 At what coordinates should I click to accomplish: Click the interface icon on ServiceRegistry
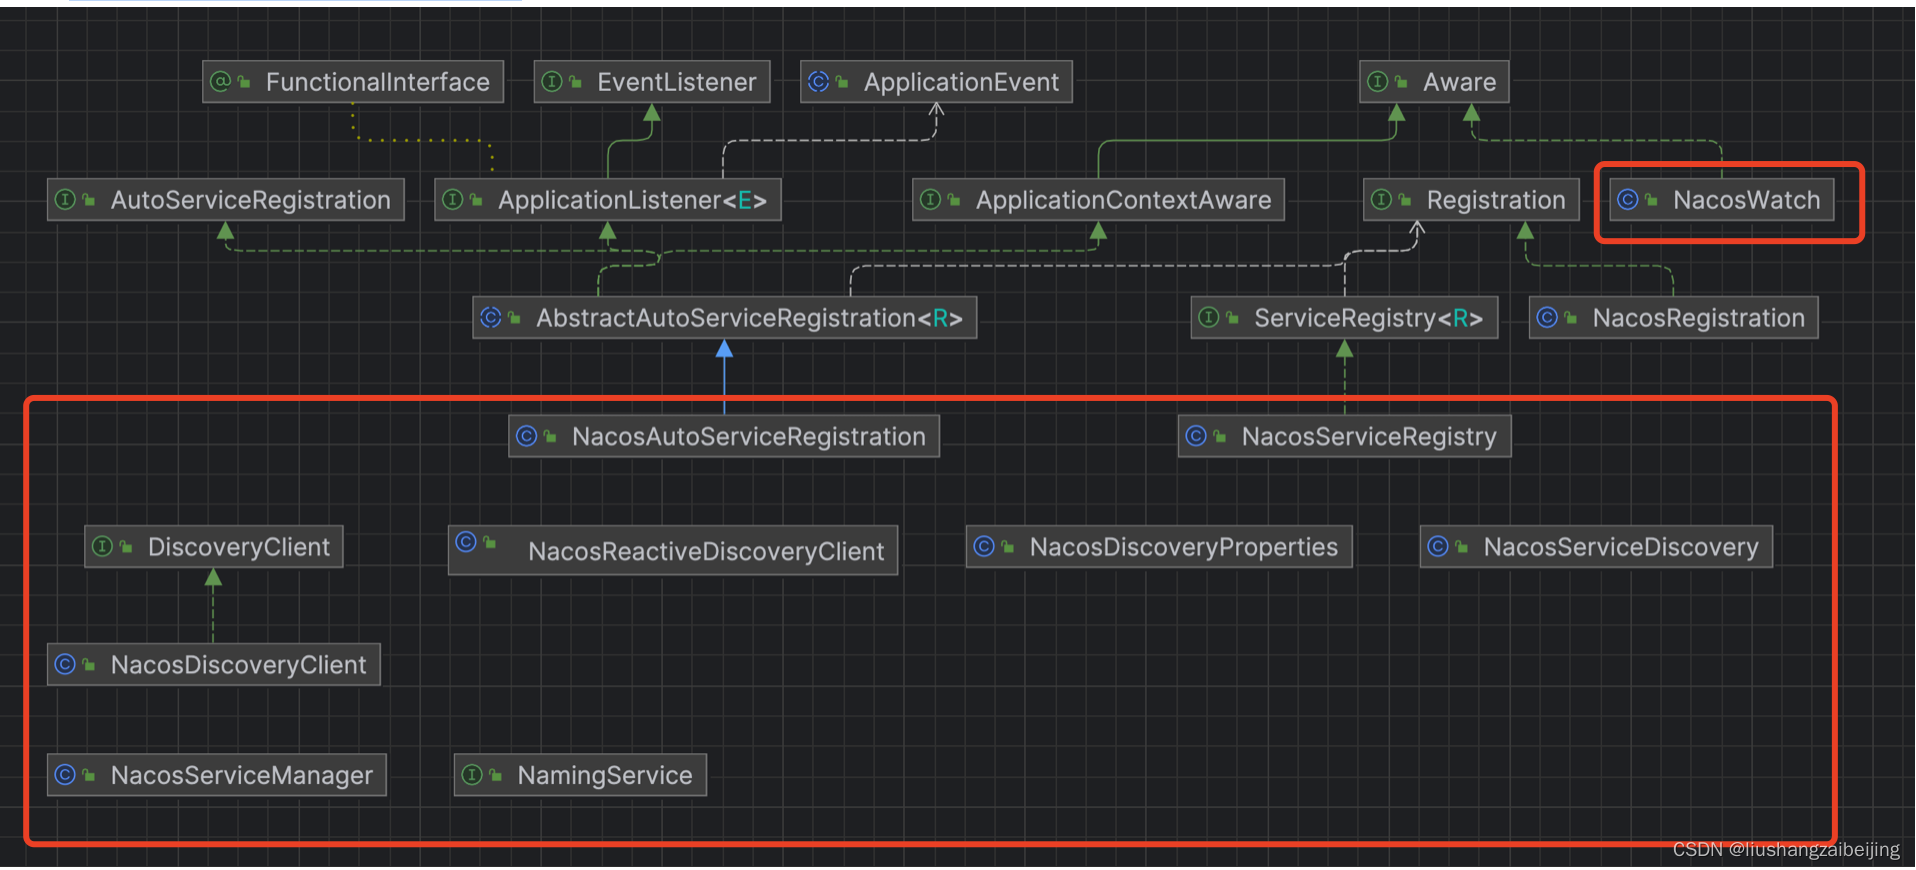[1209, 317]
